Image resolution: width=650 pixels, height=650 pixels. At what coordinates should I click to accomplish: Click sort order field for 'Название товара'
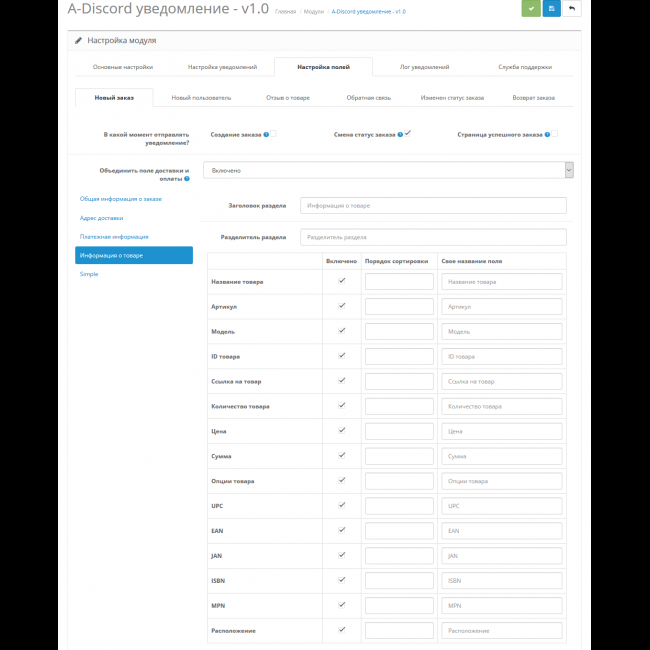pyautogui.click(x=399, y=282)
